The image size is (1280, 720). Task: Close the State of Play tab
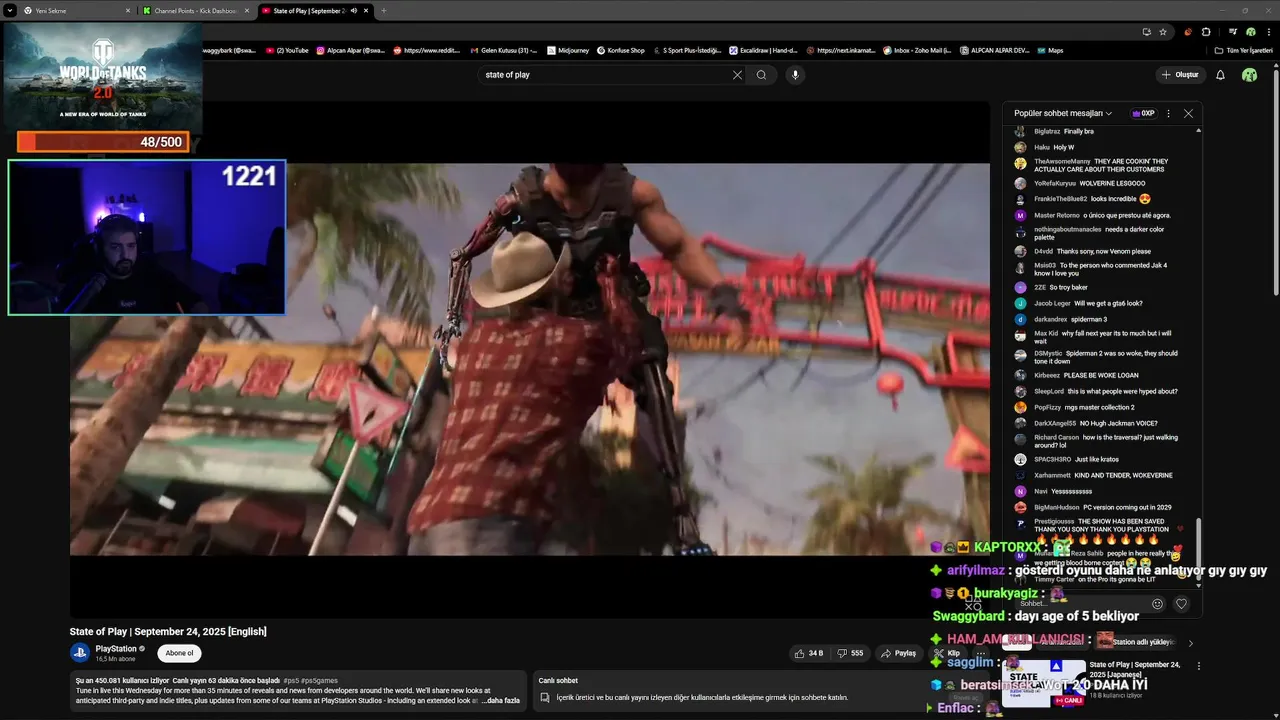pos(367,11)
